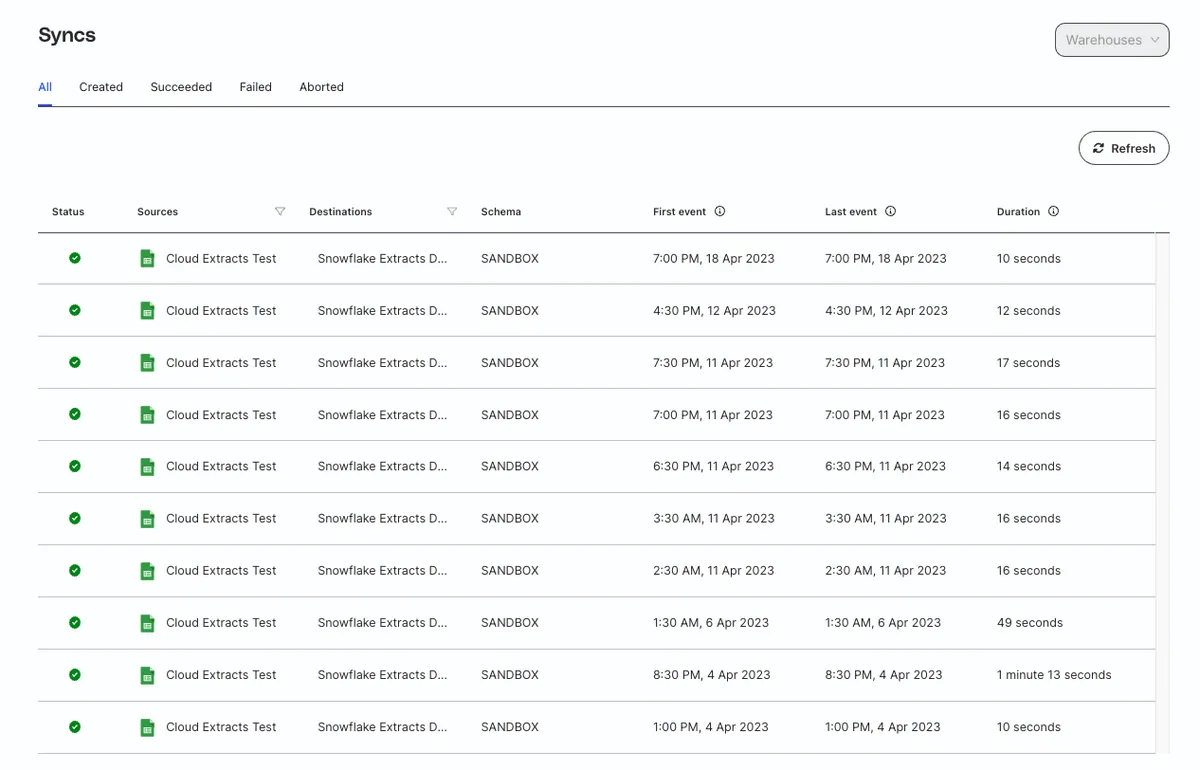Click first event 1:00 PM, 4 Apr 2023
The image size is (1200, 770).
711,727
